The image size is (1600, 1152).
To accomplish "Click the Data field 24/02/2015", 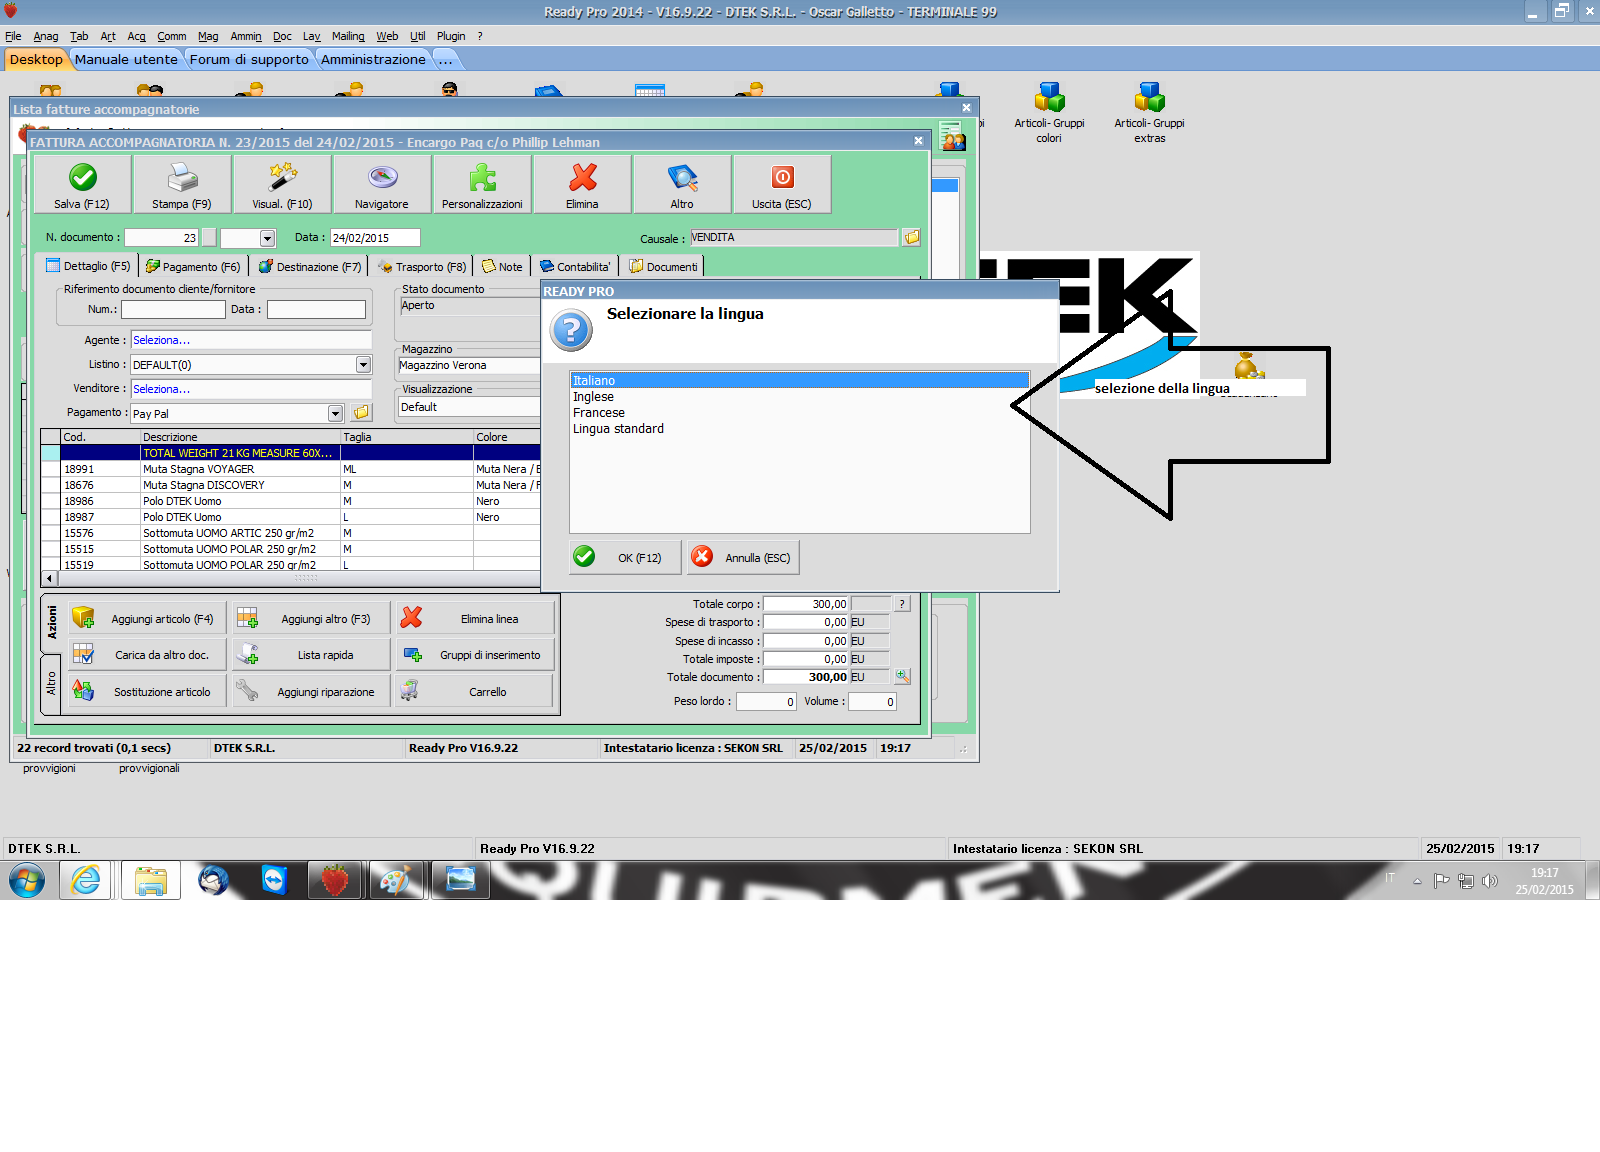I will 375,238.
